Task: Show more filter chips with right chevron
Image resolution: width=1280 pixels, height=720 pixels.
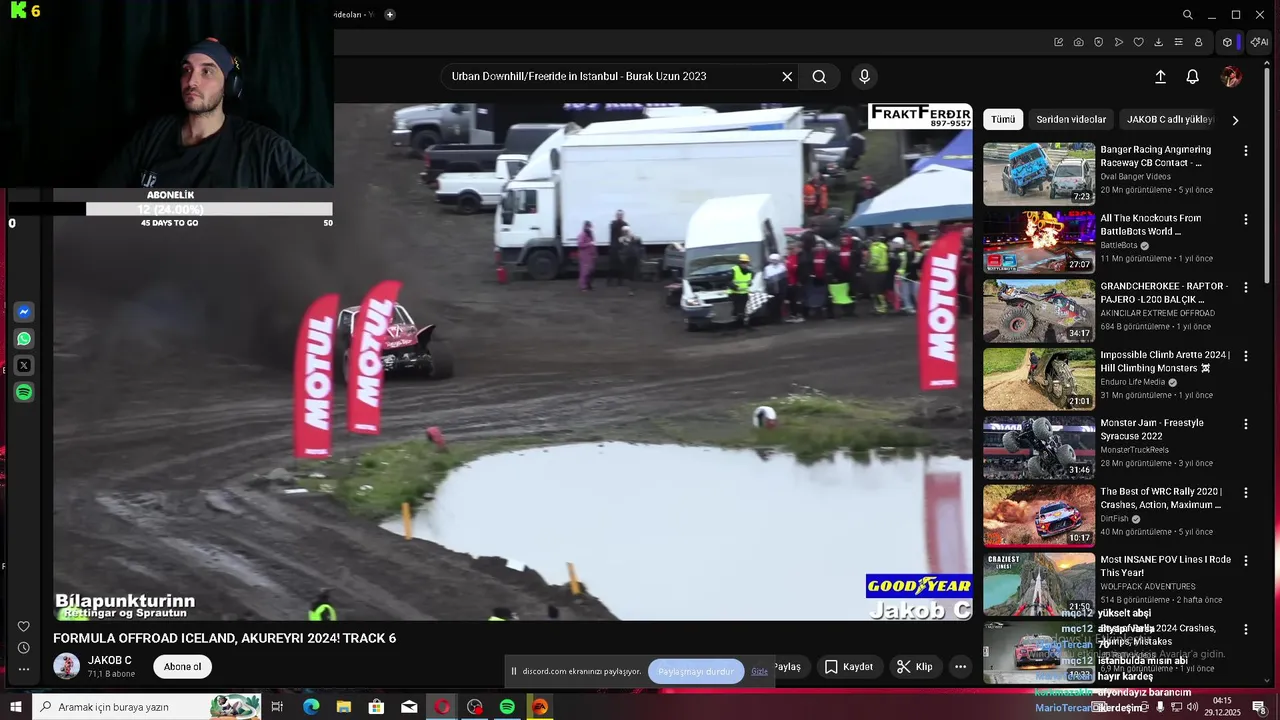Action: (x=1235, y=120)
